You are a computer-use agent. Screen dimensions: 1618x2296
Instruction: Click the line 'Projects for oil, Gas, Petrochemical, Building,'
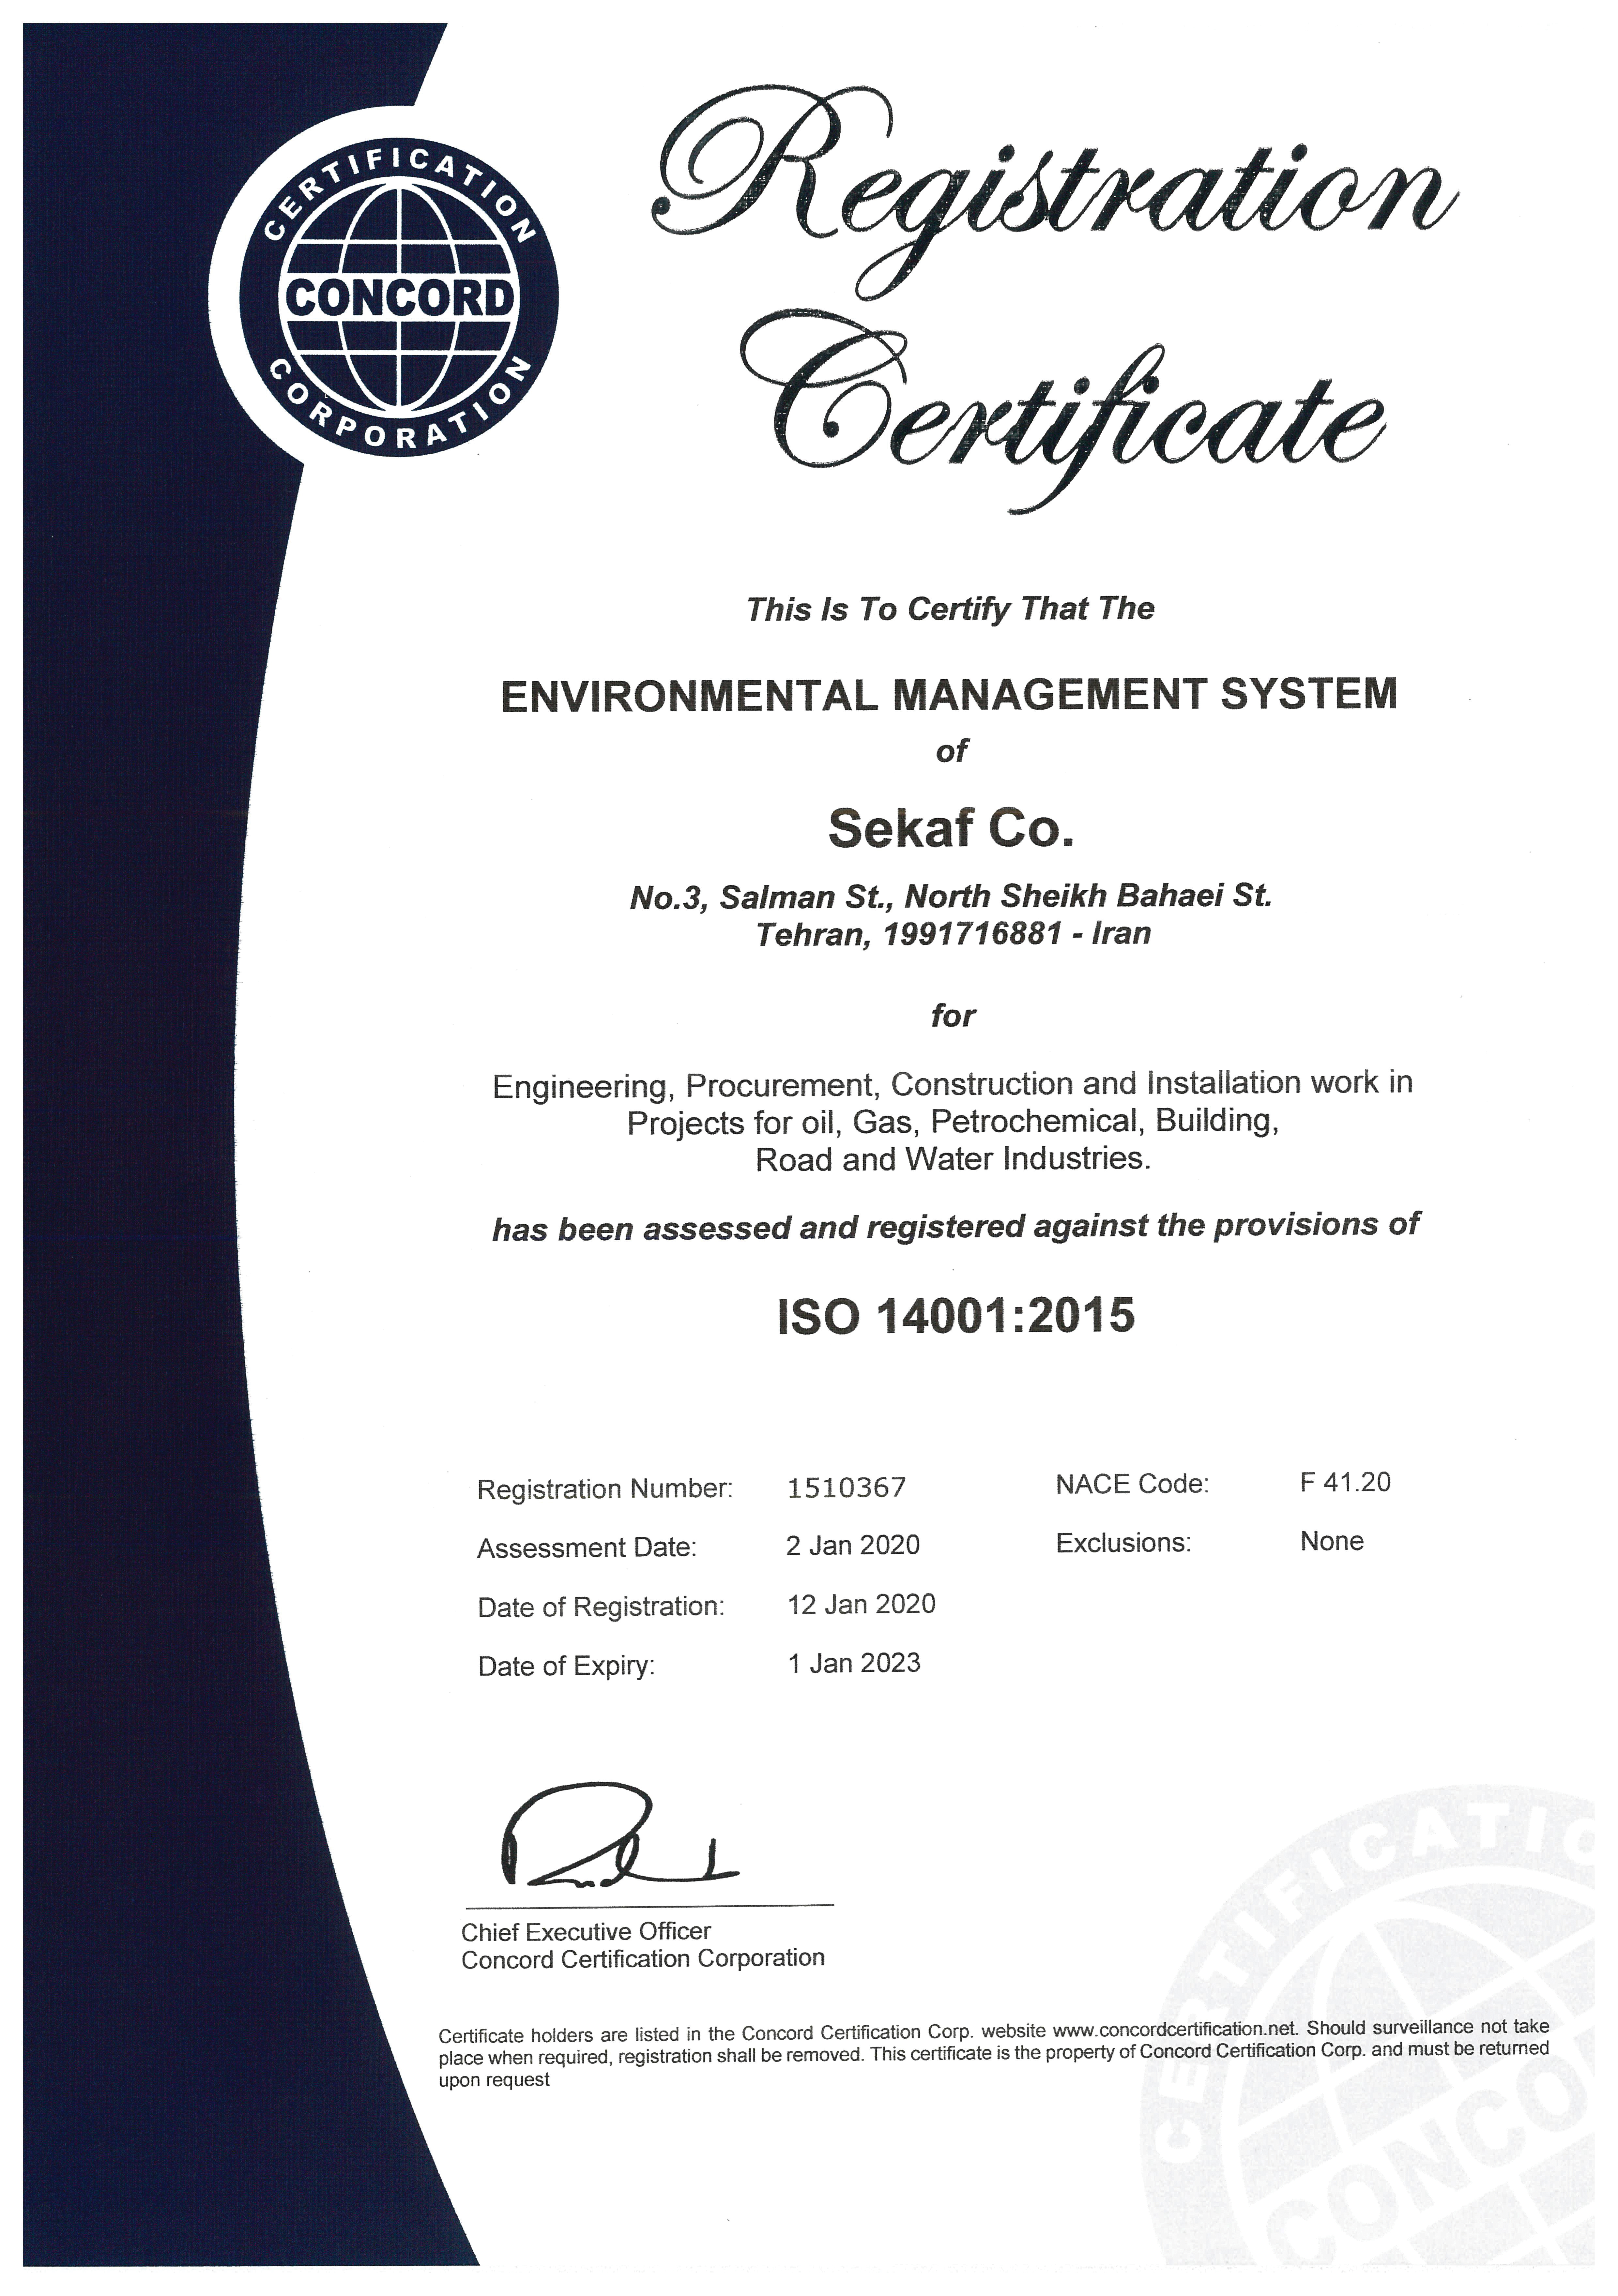click(953, 1122)
